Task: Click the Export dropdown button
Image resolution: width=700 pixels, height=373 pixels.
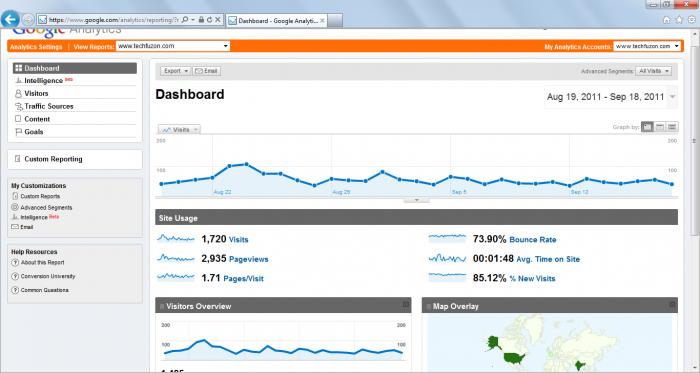Action: pyautogui.click(x=175, y=71)
